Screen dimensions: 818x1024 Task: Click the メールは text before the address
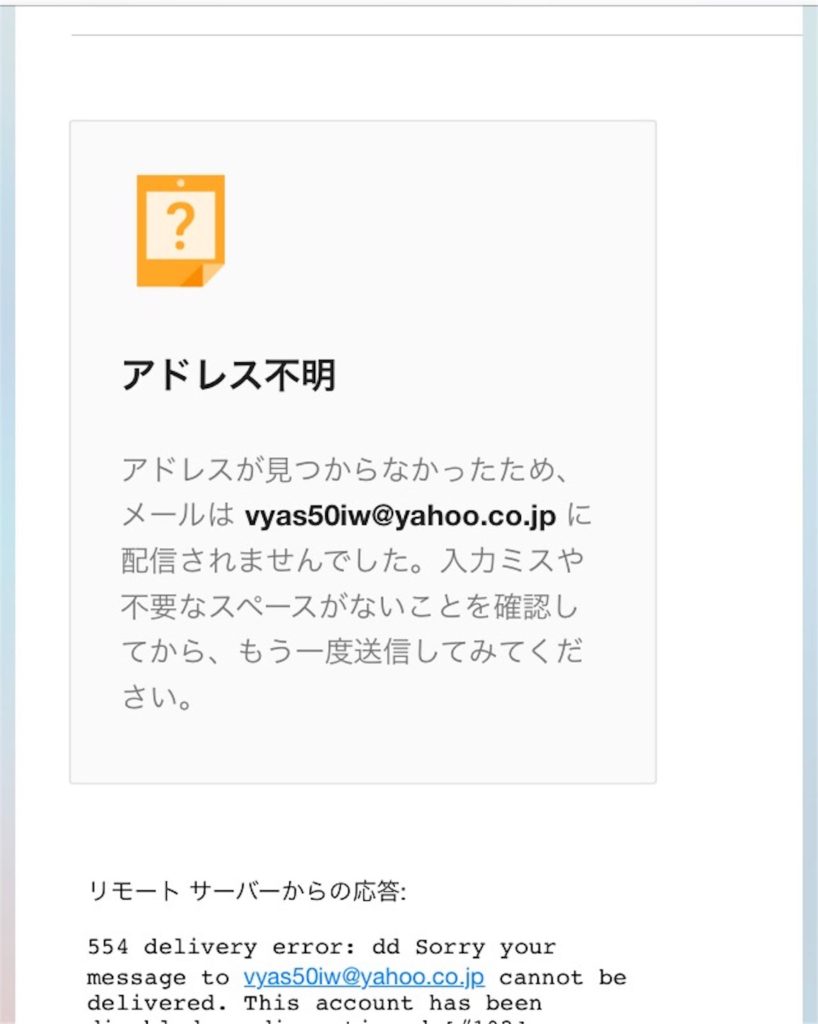click(x=178, y=516)
